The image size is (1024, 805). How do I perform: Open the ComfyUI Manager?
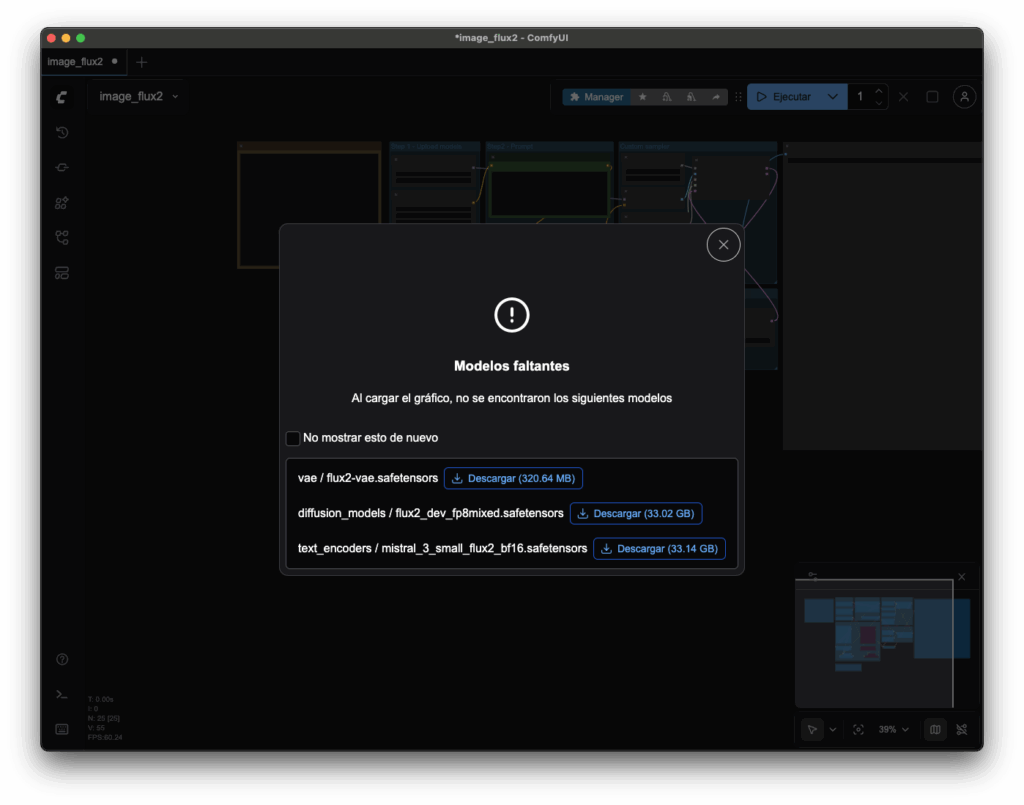pos(600,96)
